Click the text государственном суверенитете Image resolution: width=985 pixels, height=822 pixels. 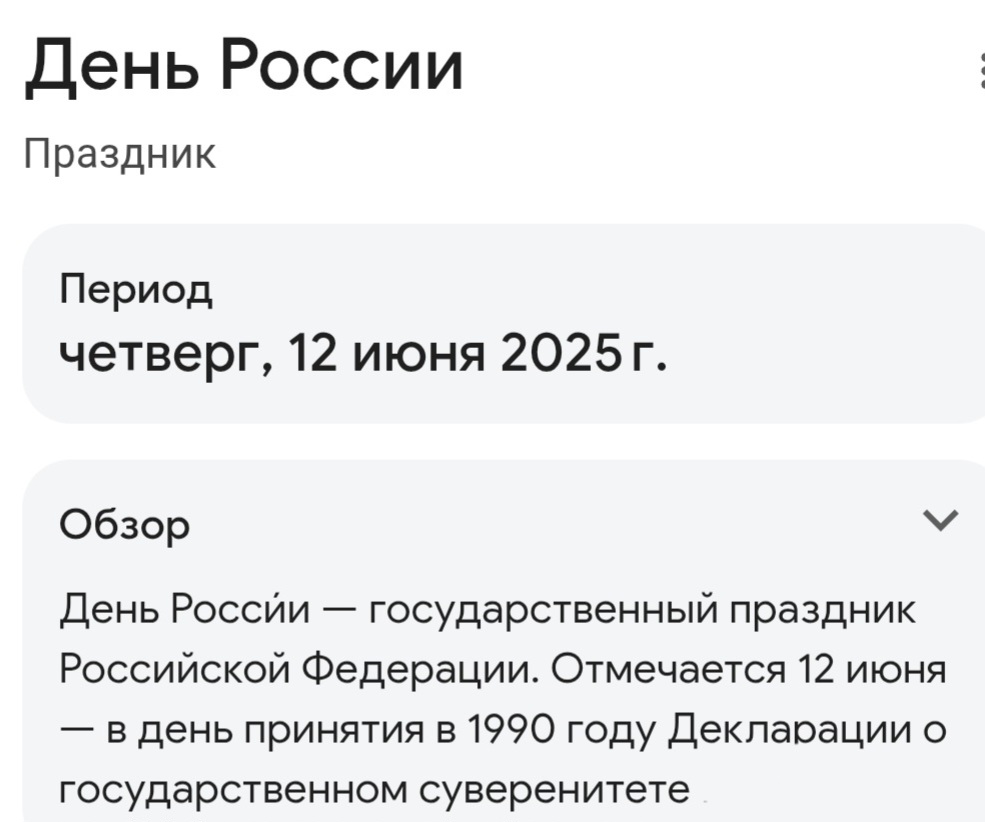tap(375, 790)
